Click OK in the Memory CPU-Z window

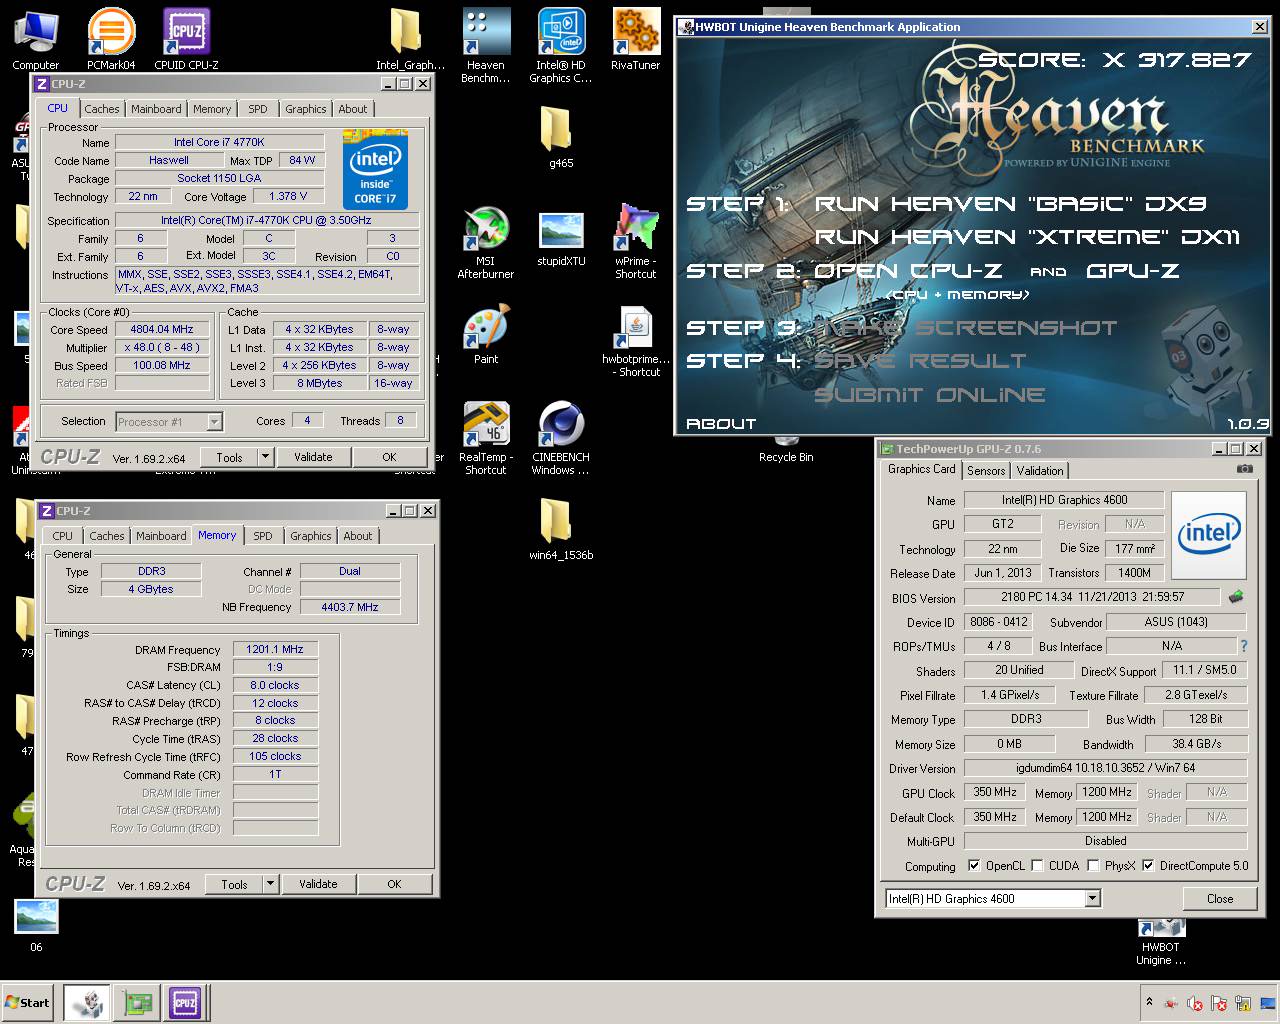point(394,884)
